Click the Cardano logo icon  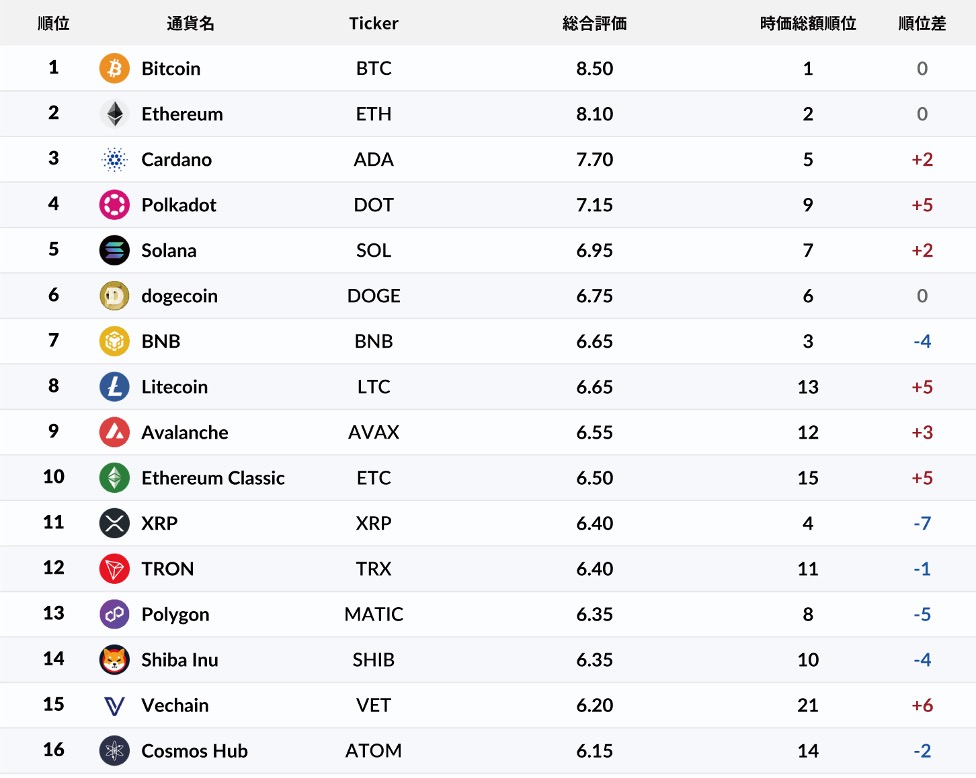tap(115, 160)
